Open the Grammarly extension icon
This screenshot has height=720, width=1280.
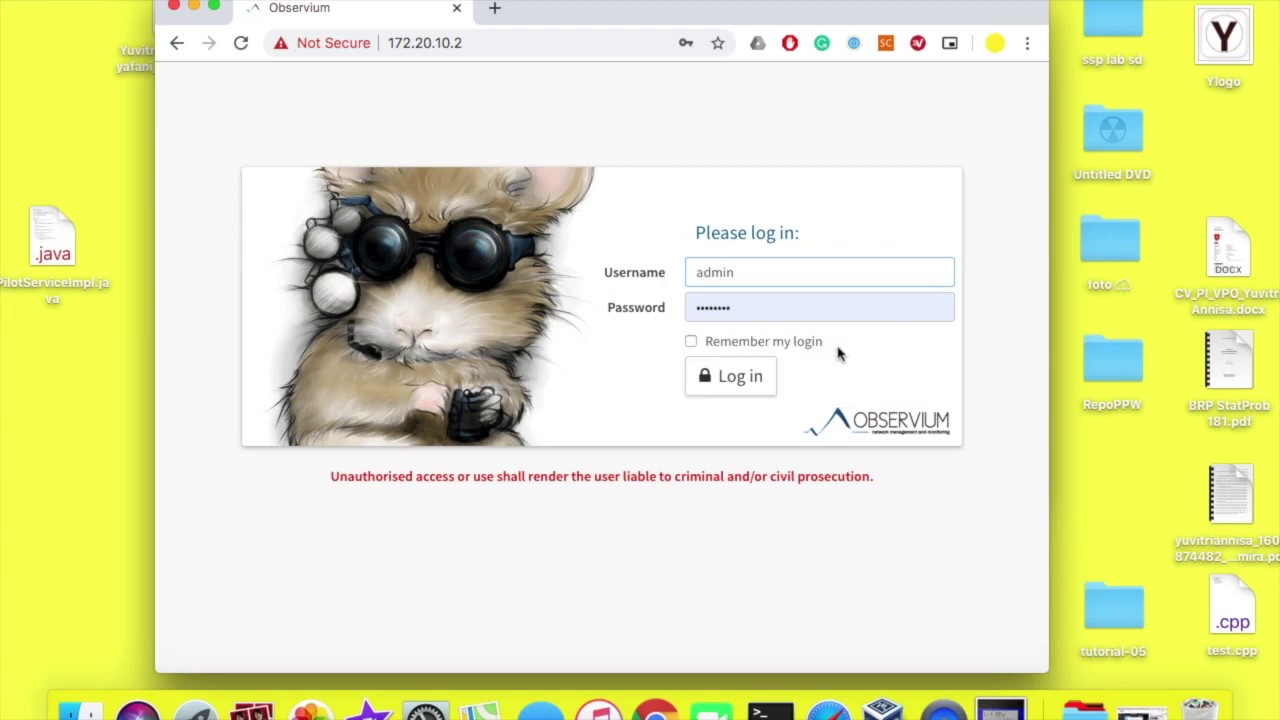[x=822, y=43]
